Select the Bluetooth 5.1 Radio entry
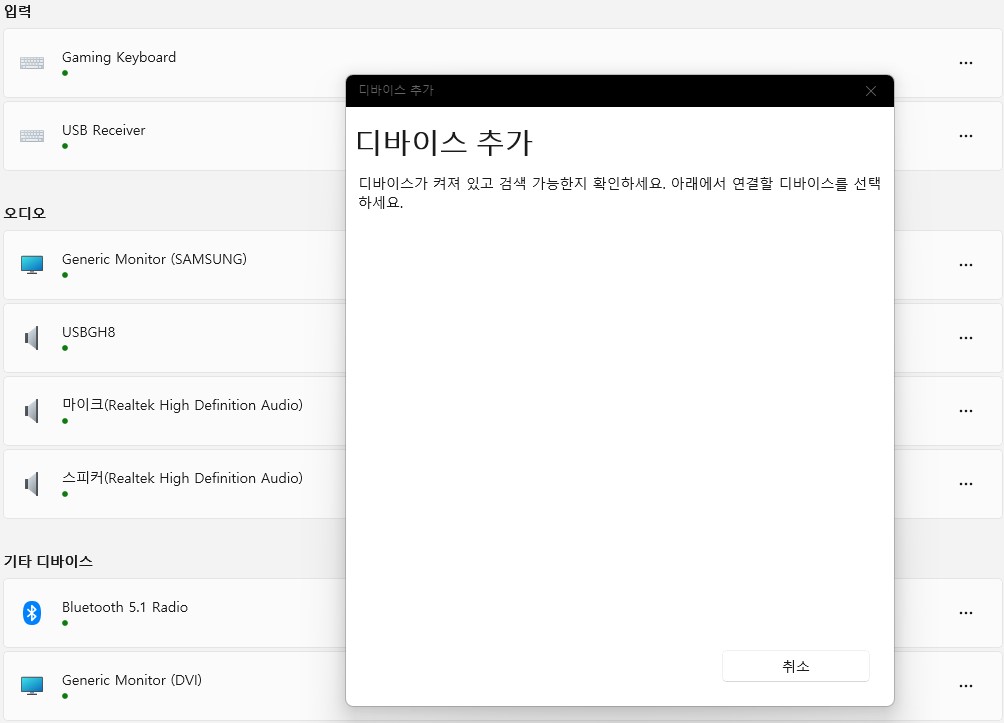Image resolution: width=1004 pixels, height=723 pixels. coord(124,607)
